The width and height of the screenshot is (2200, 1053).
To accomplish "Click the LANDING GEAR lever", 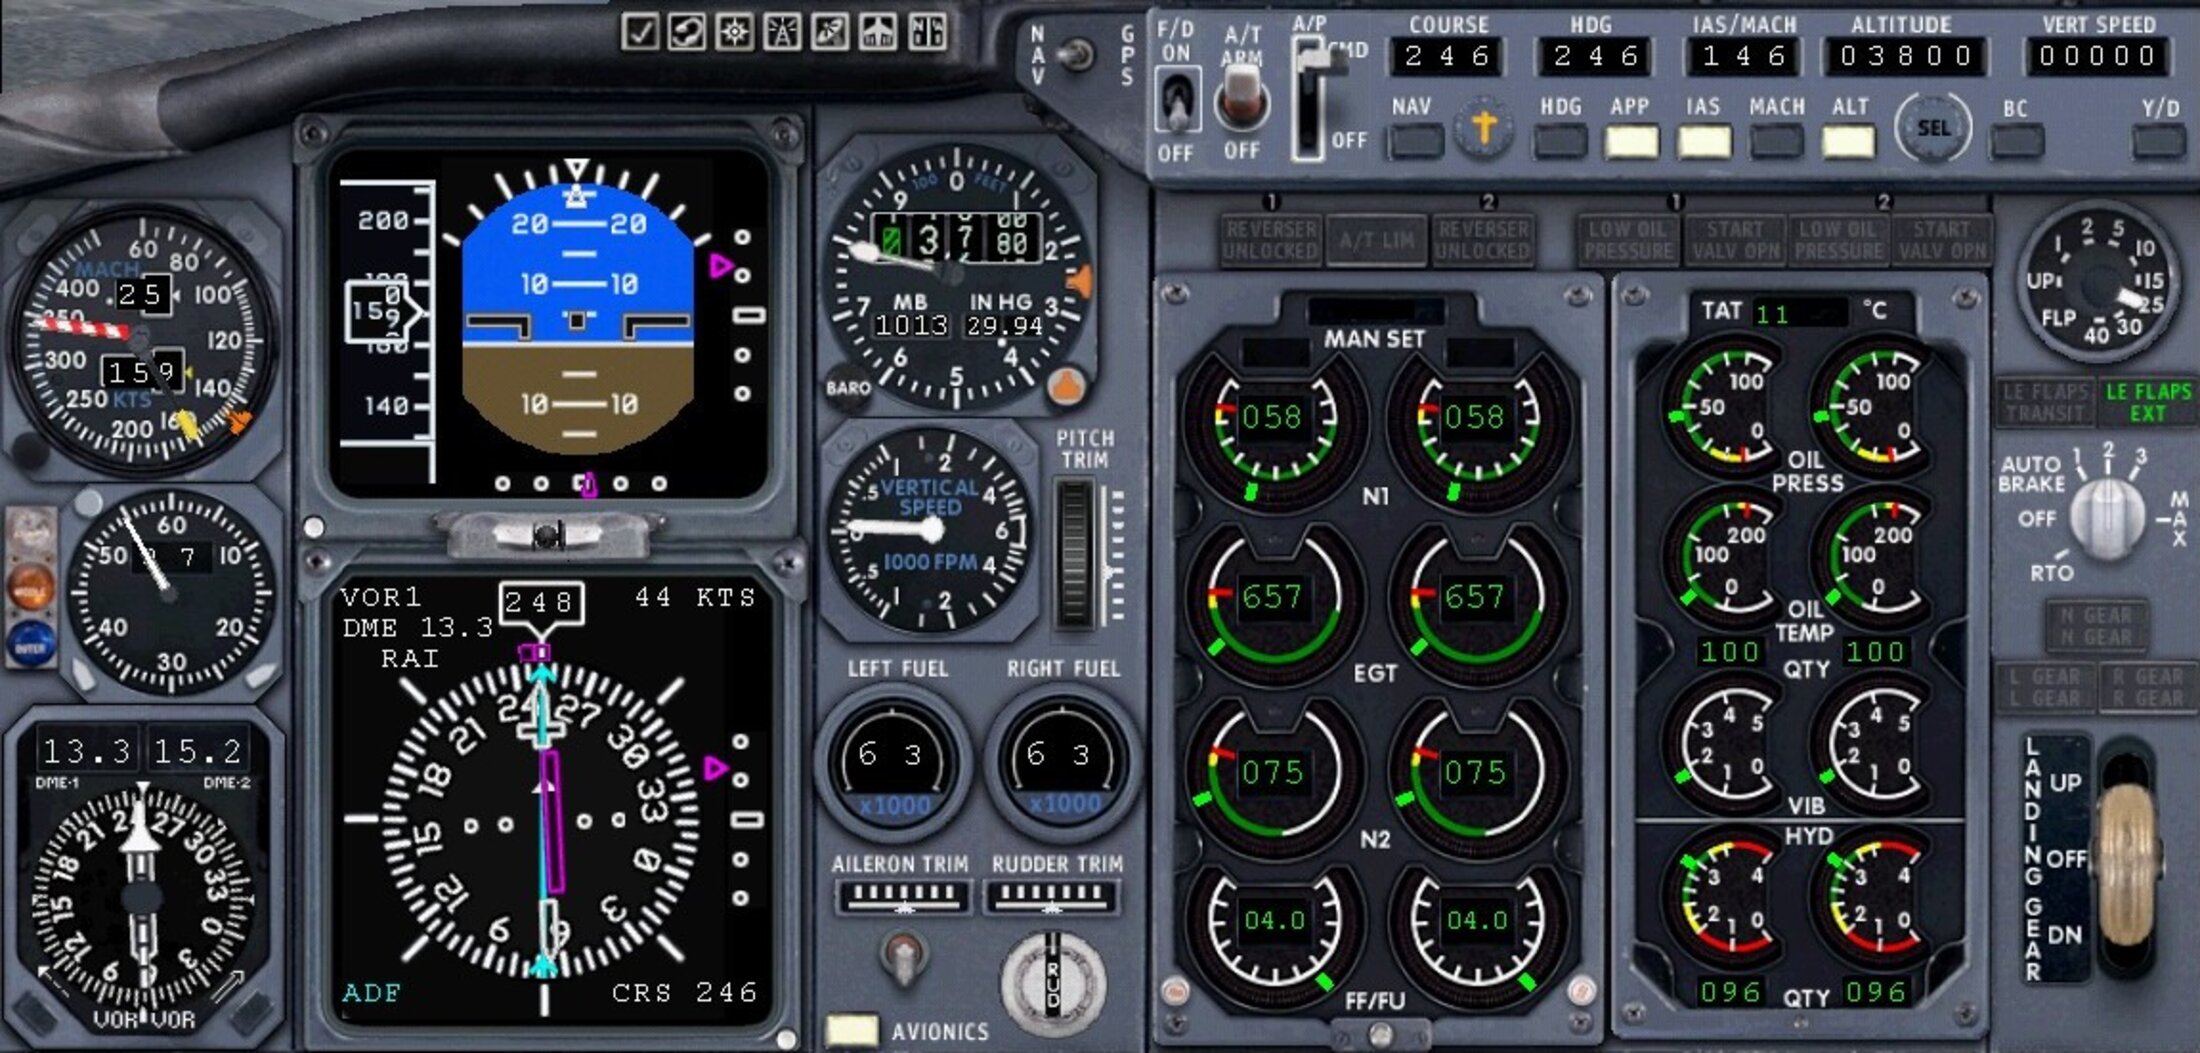I will tap(2128, 858).
